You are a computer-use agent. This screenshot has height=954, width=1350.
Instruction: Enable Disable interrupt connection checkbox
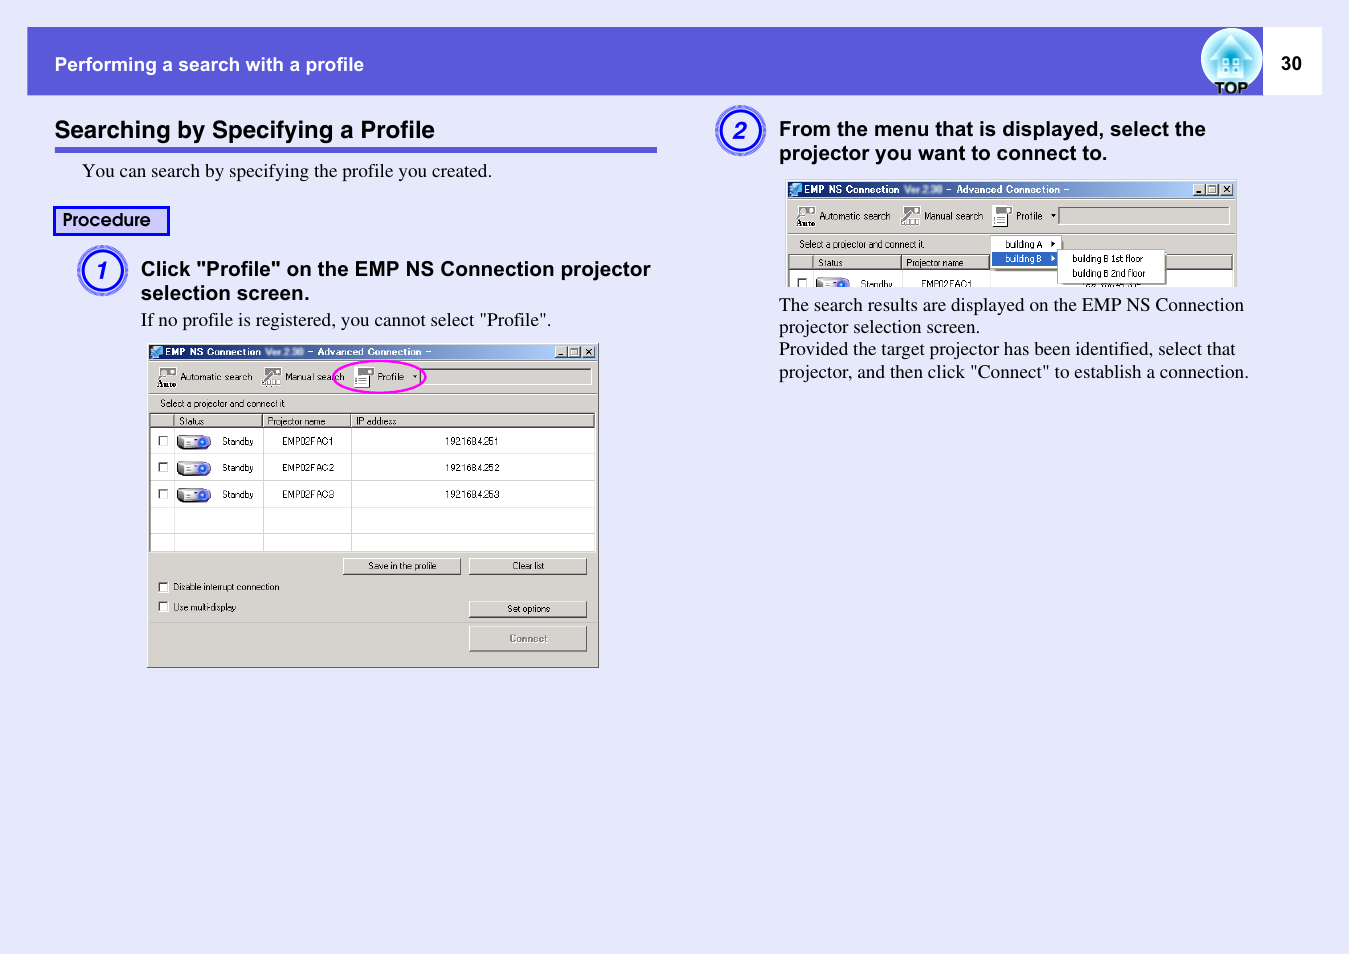click(163, 587)
